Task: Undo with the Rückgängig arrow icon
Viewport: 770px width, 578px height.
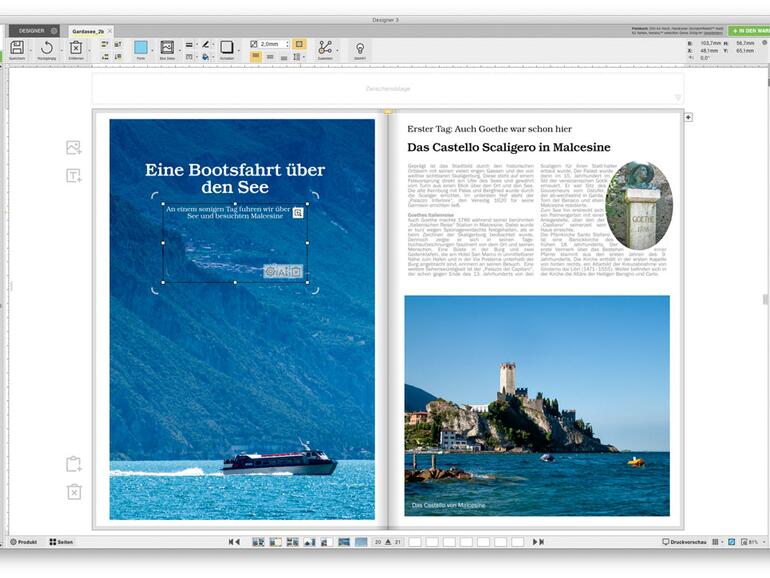Action: [47, 47]
